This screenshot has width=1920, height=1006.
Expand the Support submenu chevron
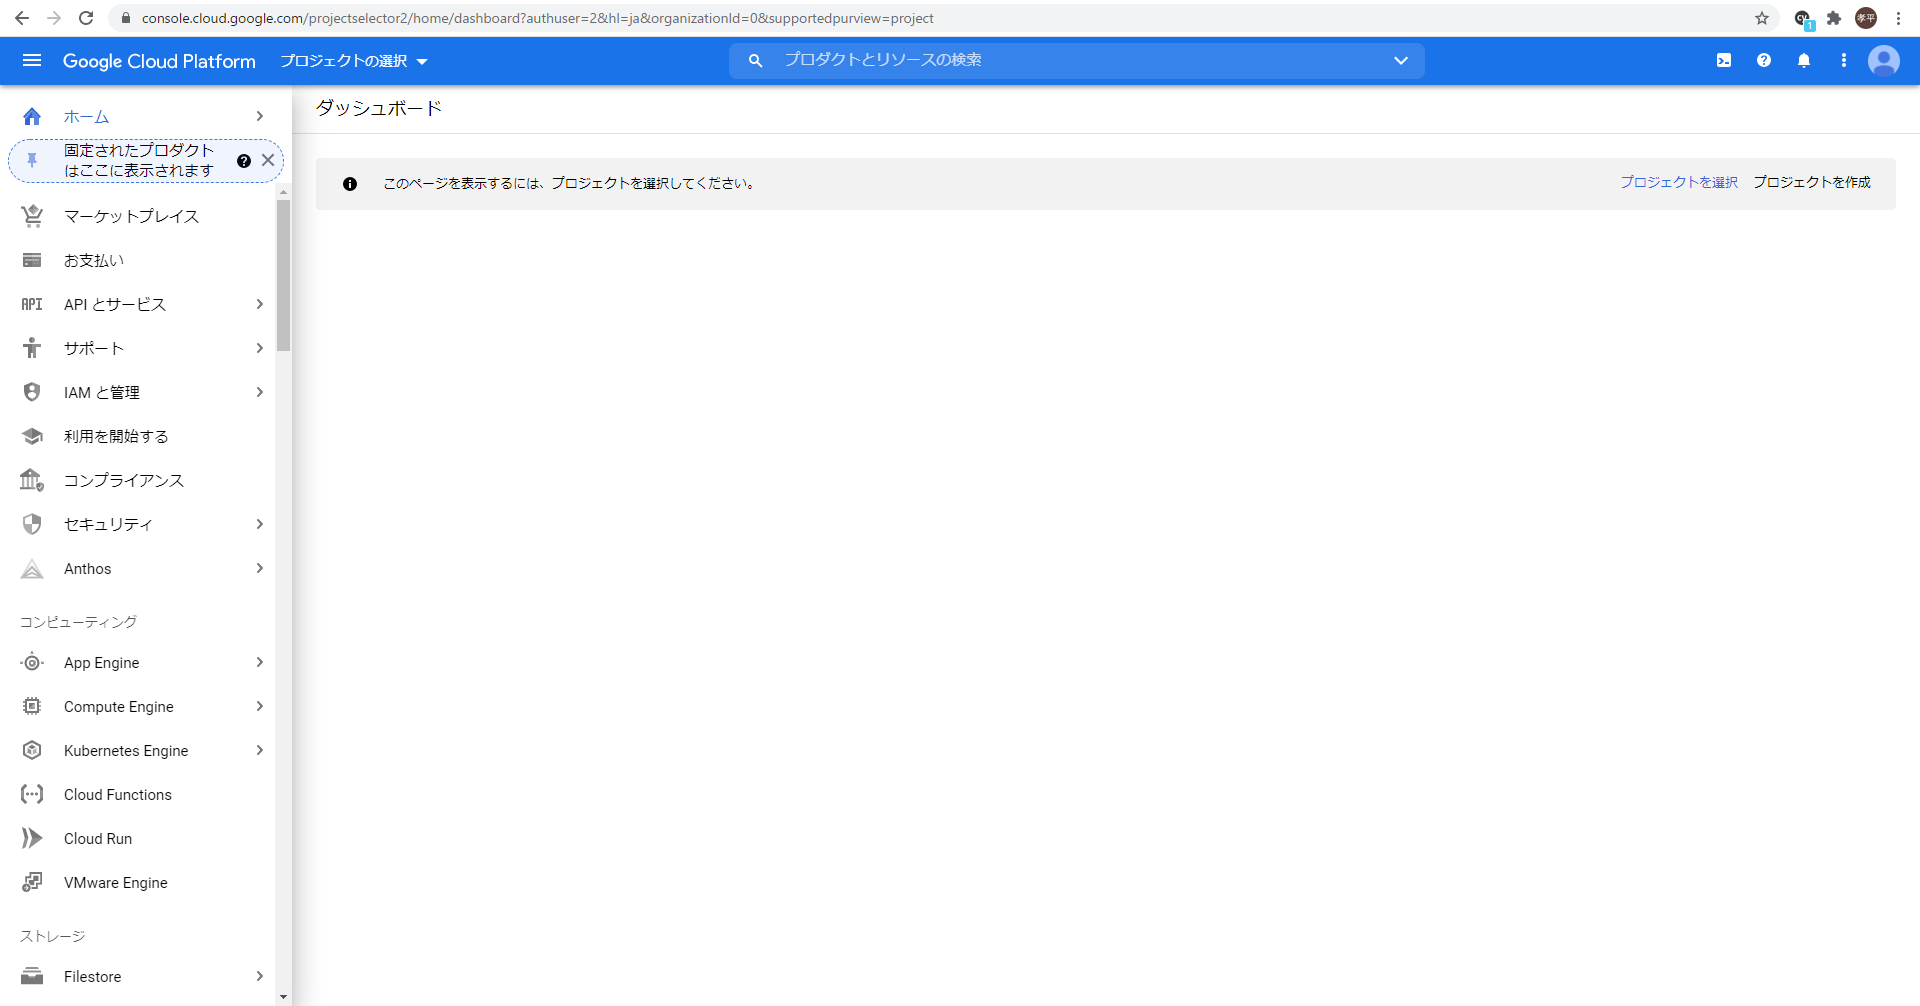click(x=260, y=348)
